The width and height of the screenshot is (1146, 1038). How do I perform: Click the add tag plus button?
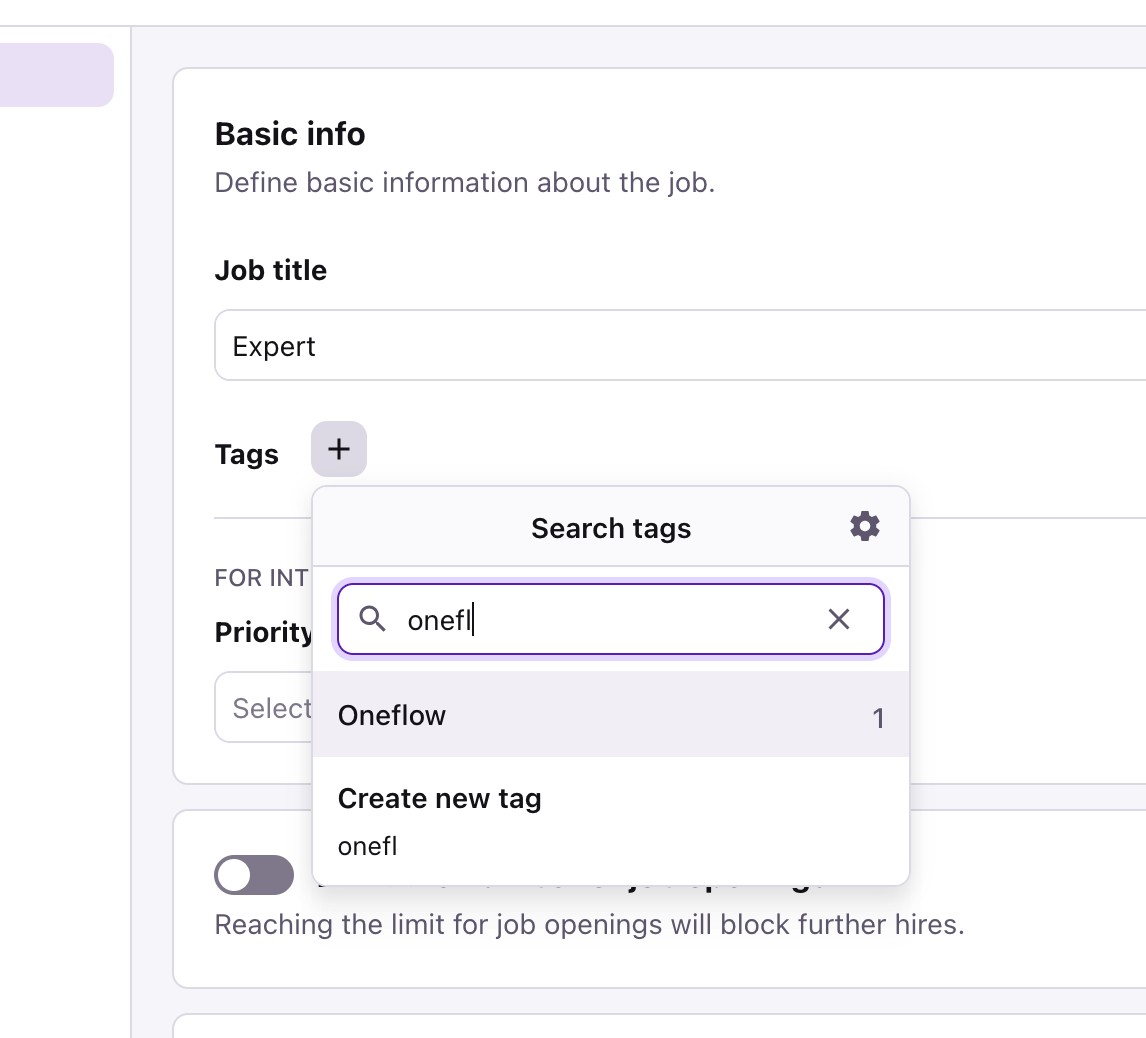338,449
